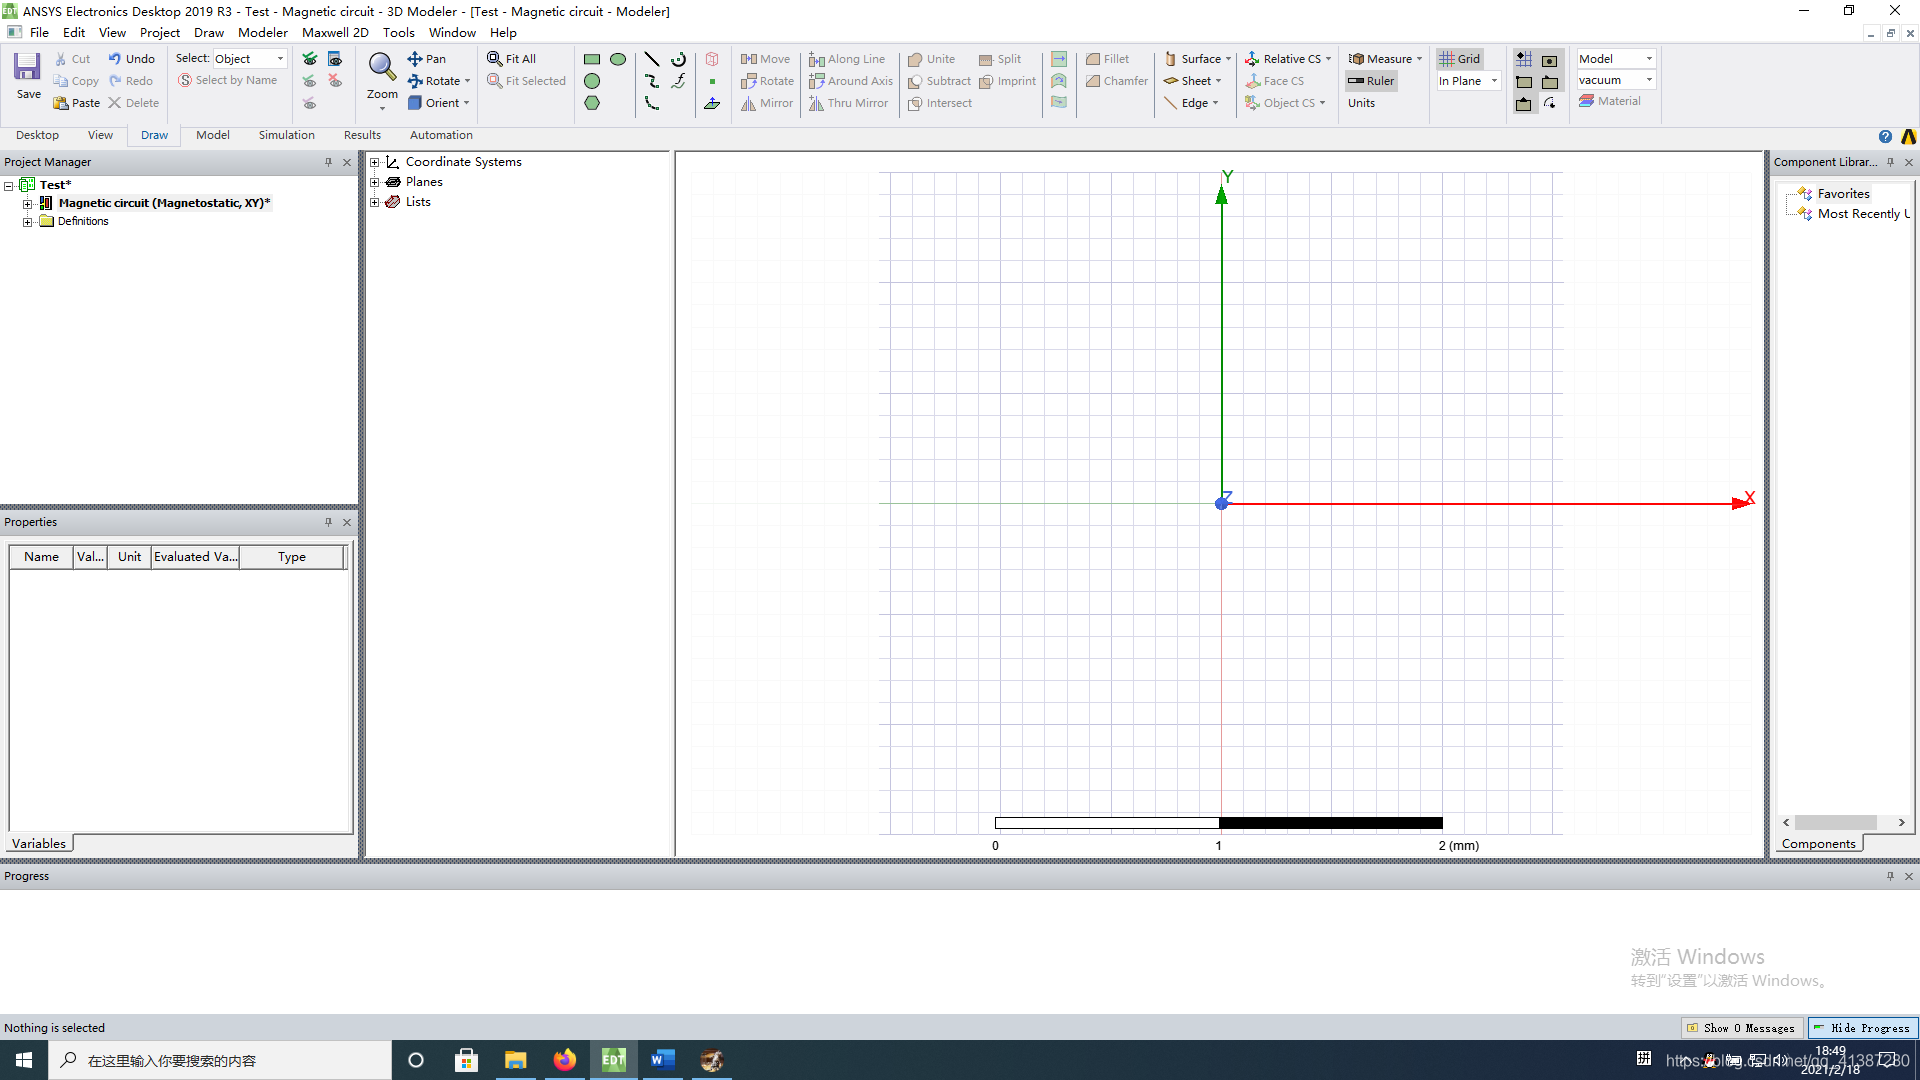Select the draw spline tool
The width and height of the screenshot is (1920, 1080).
(652, 81)
